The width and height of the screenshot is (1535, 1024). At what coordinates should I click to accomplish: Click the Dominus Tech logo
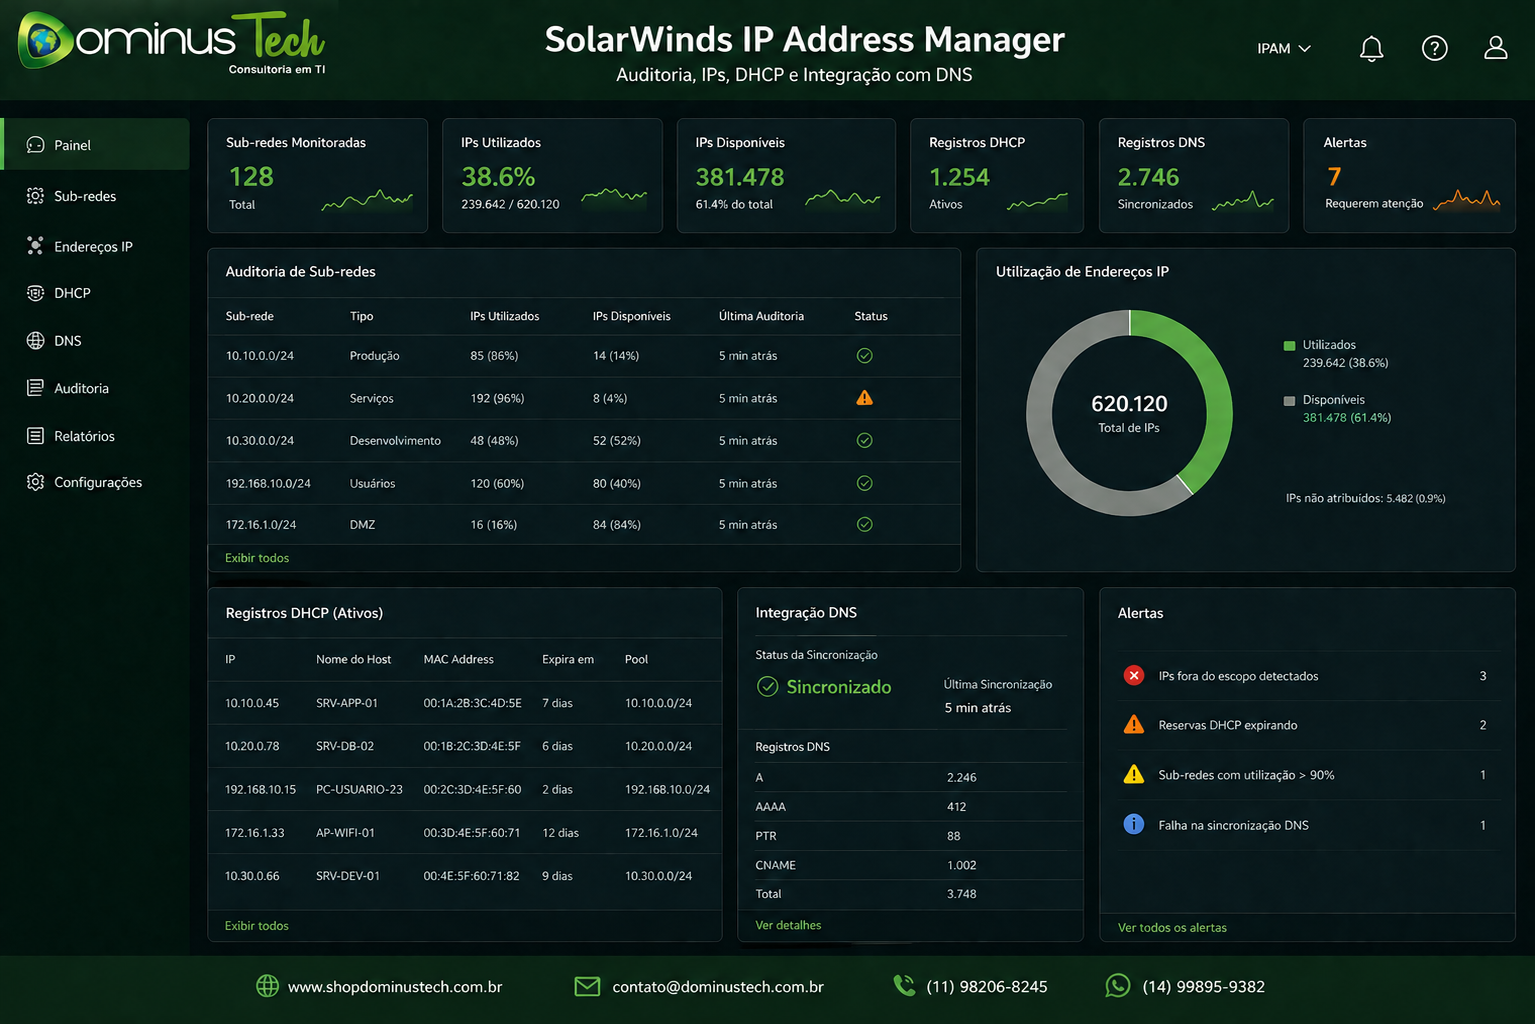[x=172, y=42]
